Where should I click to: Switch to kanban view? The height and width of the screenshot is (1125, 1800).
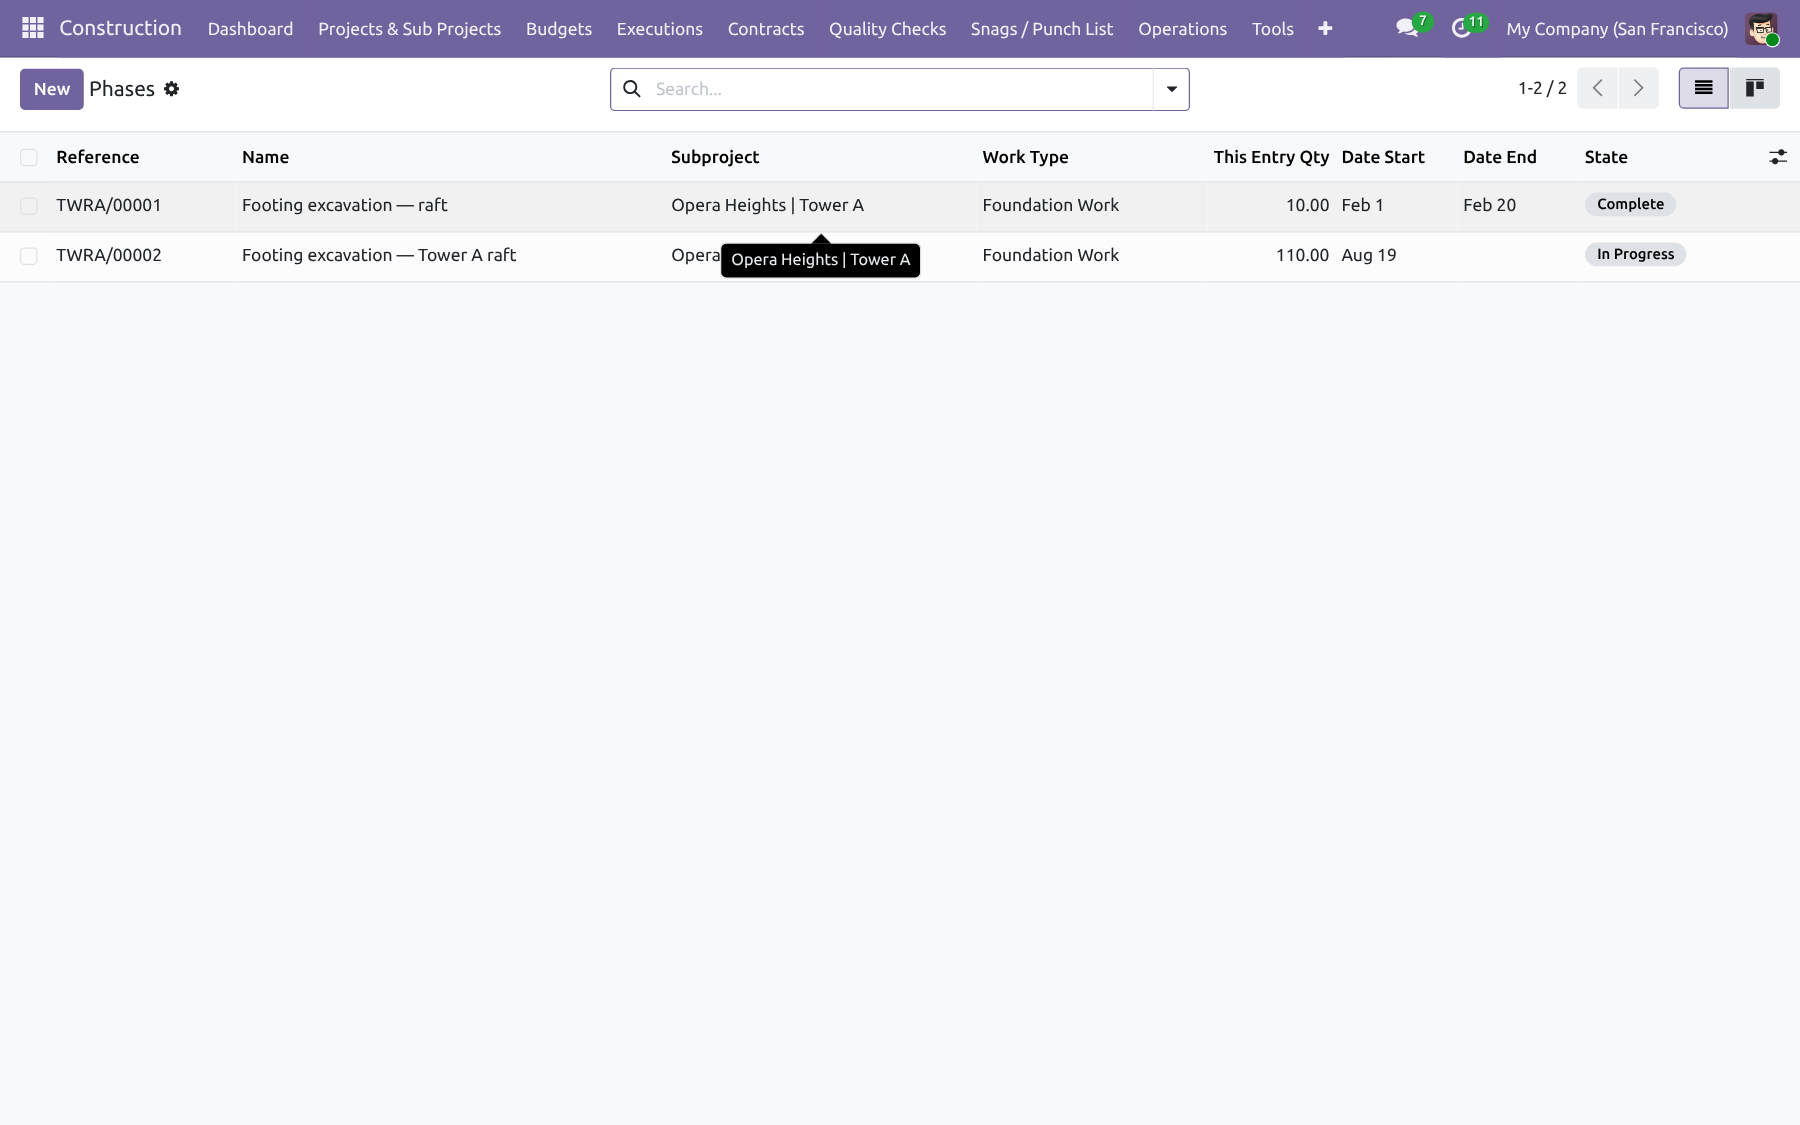tap(1754, 88)
